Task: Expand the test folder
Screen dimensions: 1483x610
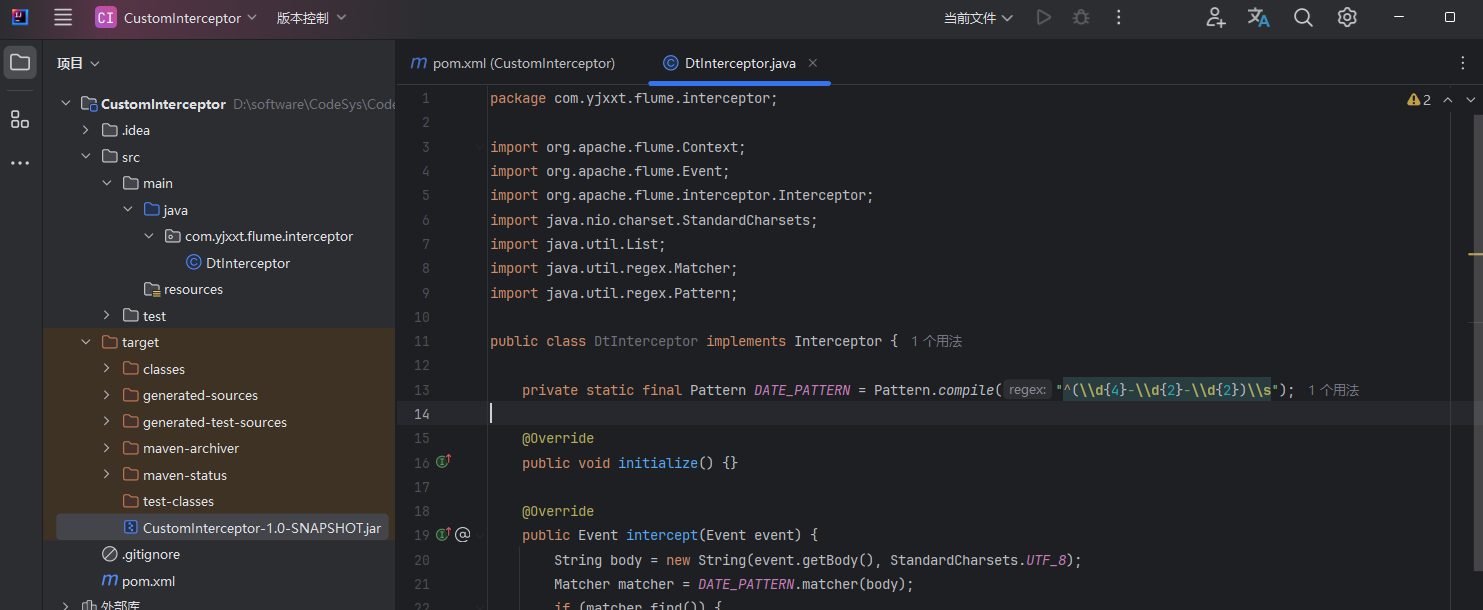Action: click(107, 316)
